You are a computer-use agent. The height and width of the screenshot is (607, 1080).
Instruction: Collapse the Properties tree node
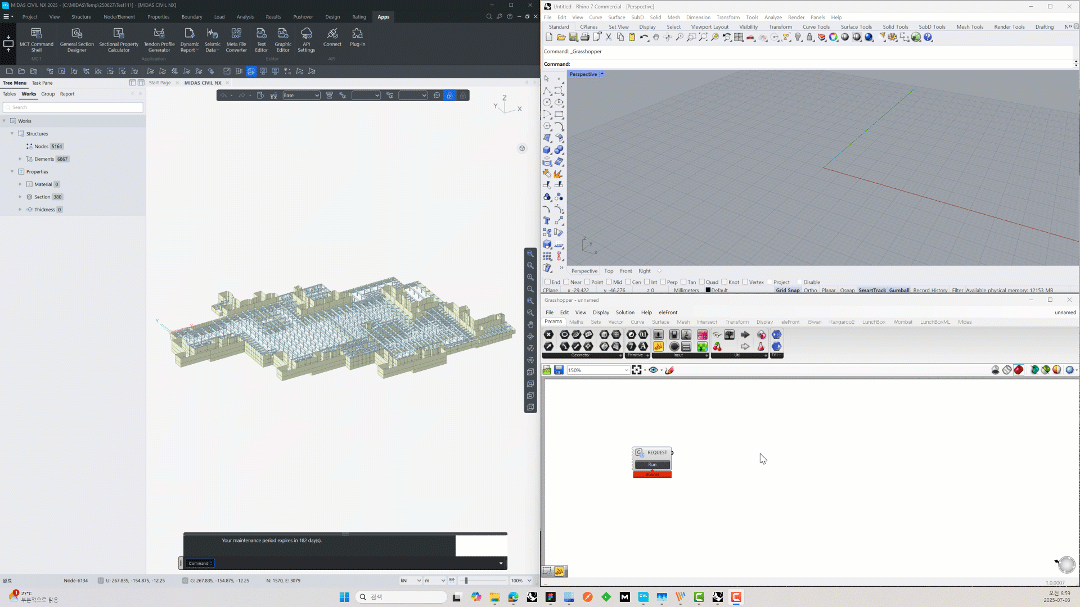(12, 172)
